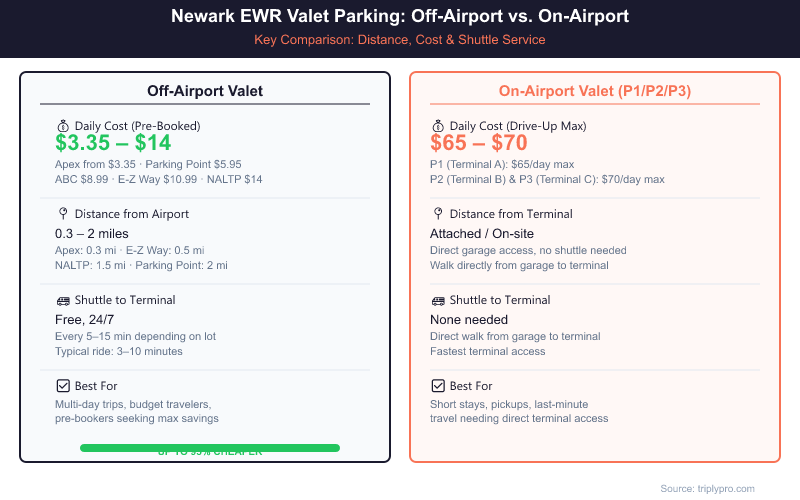Screen dimensions: 800x500
Task: Click the Best For checkmark in On-Airport card
Action: pos(437,386)
